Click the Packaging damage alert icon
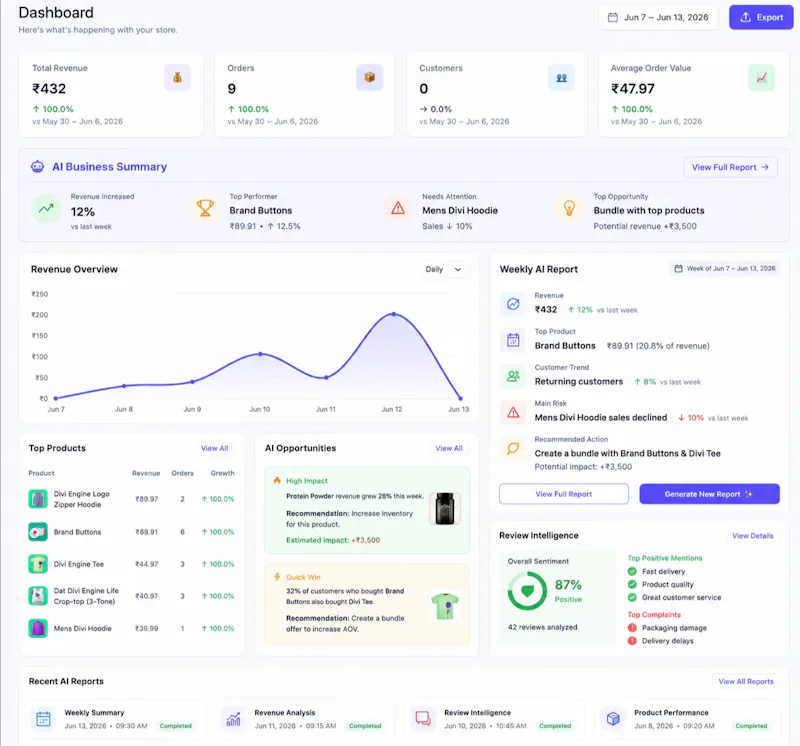The height and width of the screenshot is (746, 800). click(632, 628)
